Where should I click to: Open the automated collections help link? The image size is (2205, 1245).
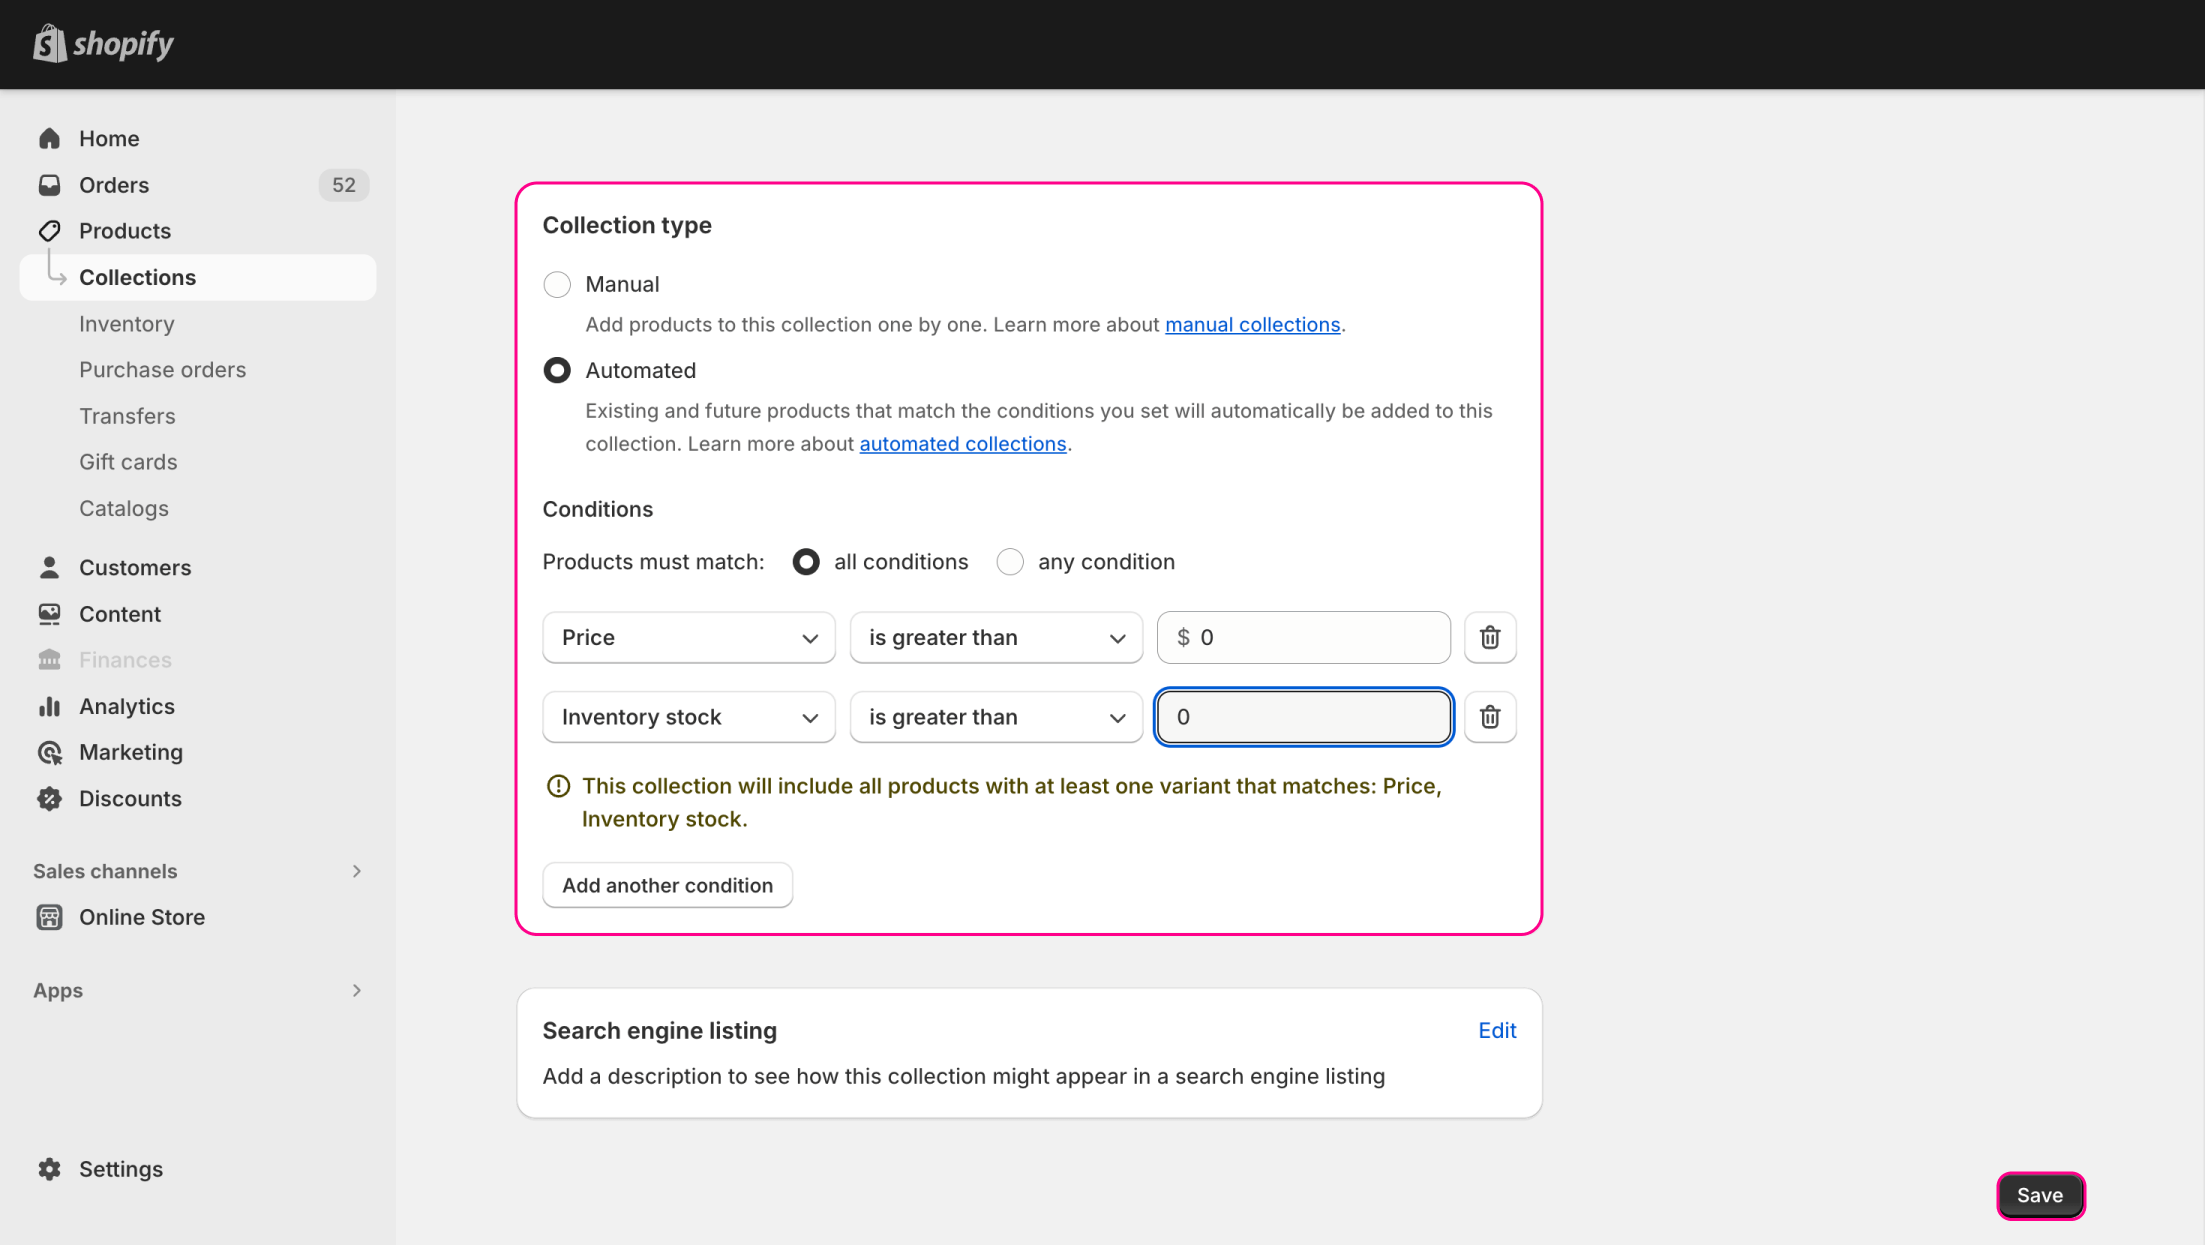(962, 444)
